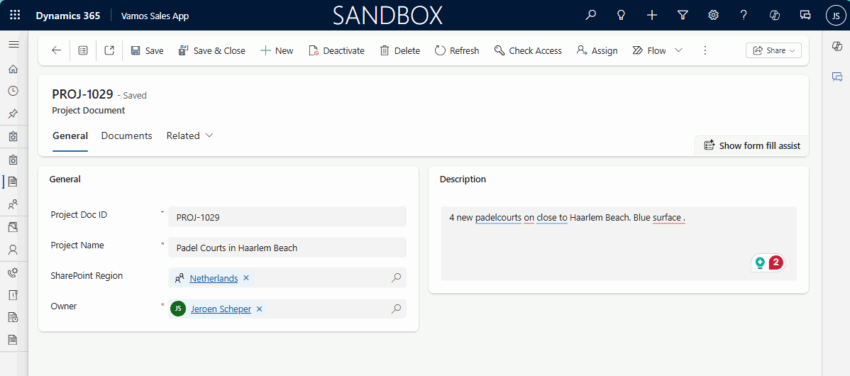Open the settings gear
This screenshot has height=376, width=850.
[x=713, y=15]
